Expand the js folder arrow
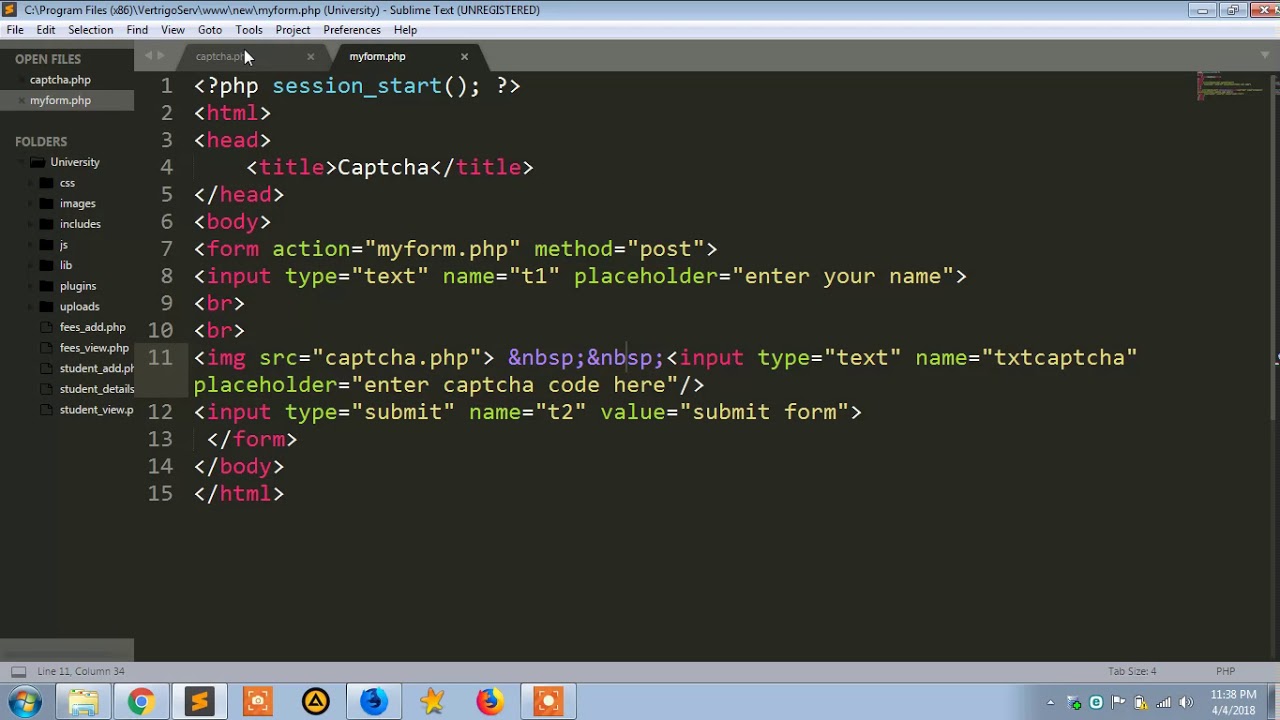Image resolution: width=1280 pixels, height=720 pixels. (x=33, y=245)
